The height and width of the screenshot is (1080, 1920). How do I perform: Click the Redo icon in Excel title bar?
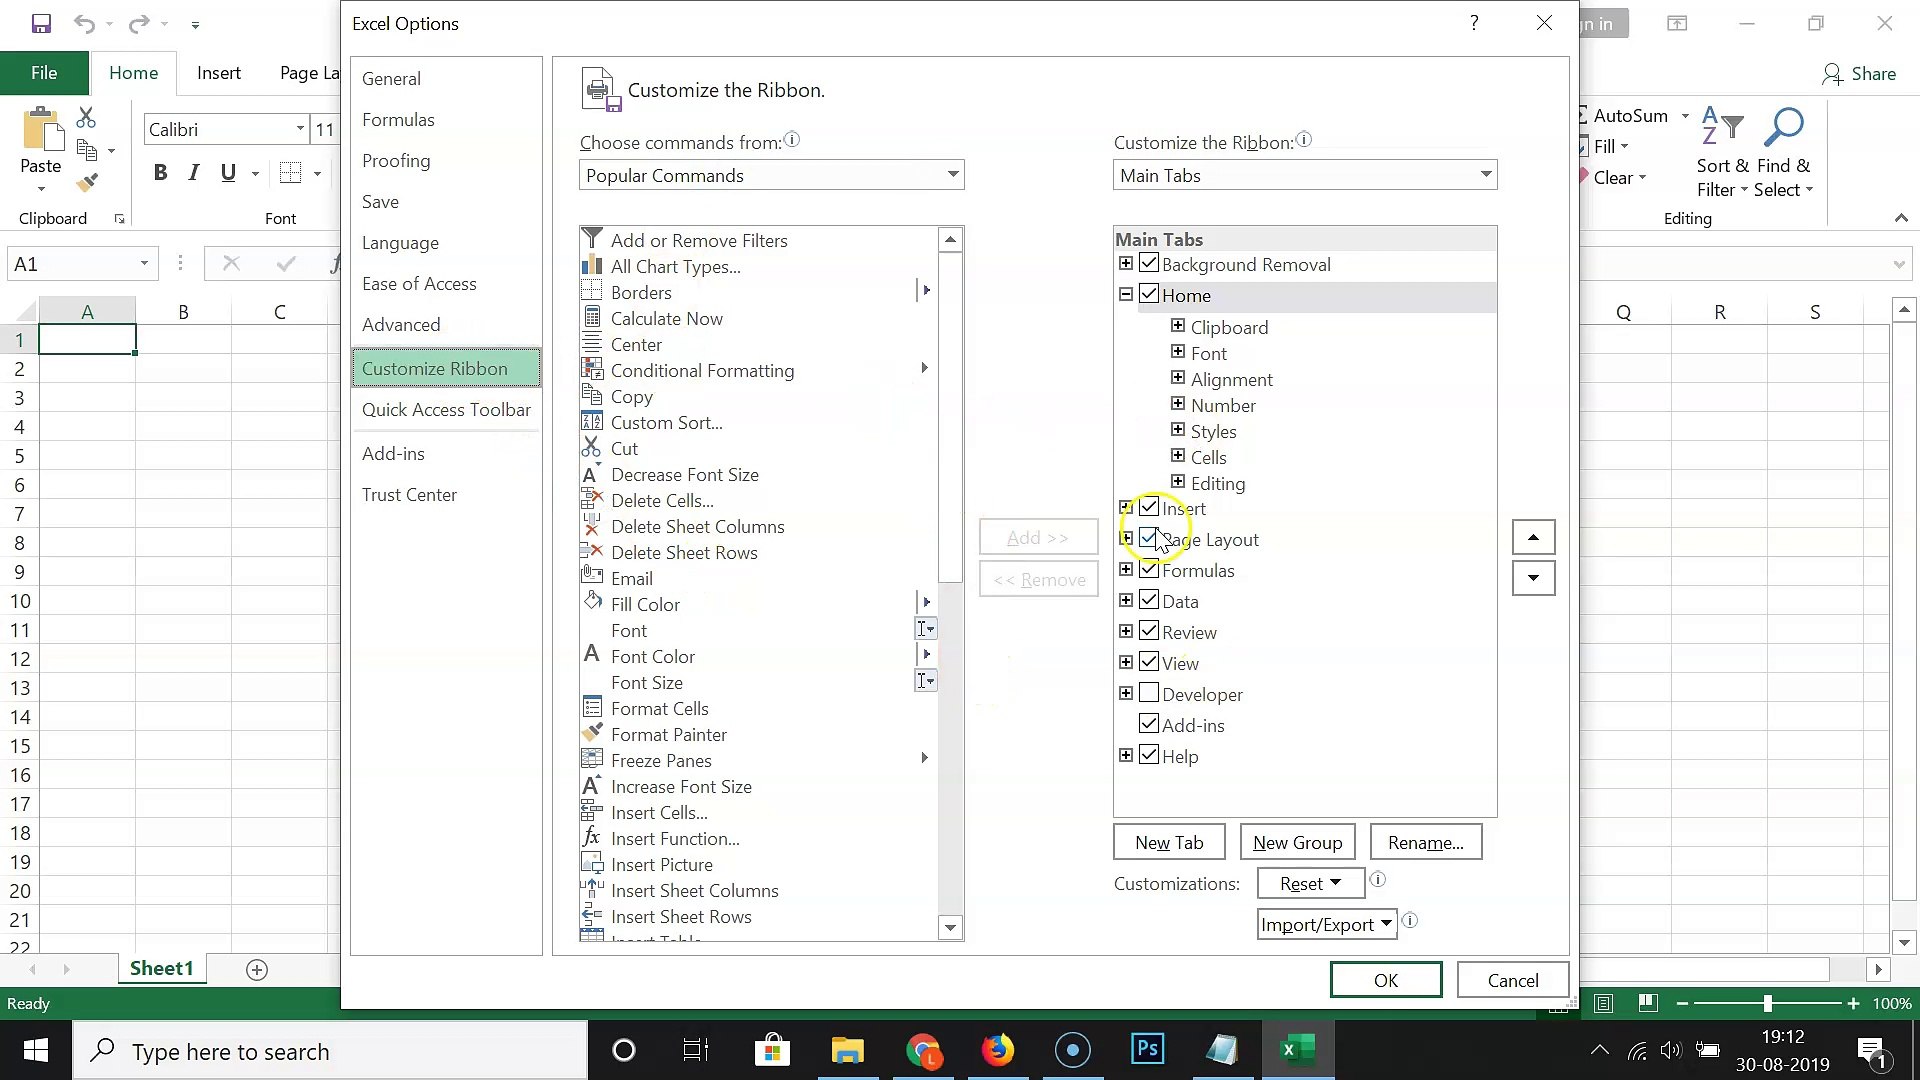pyautogui.click(x=139, y=24)
